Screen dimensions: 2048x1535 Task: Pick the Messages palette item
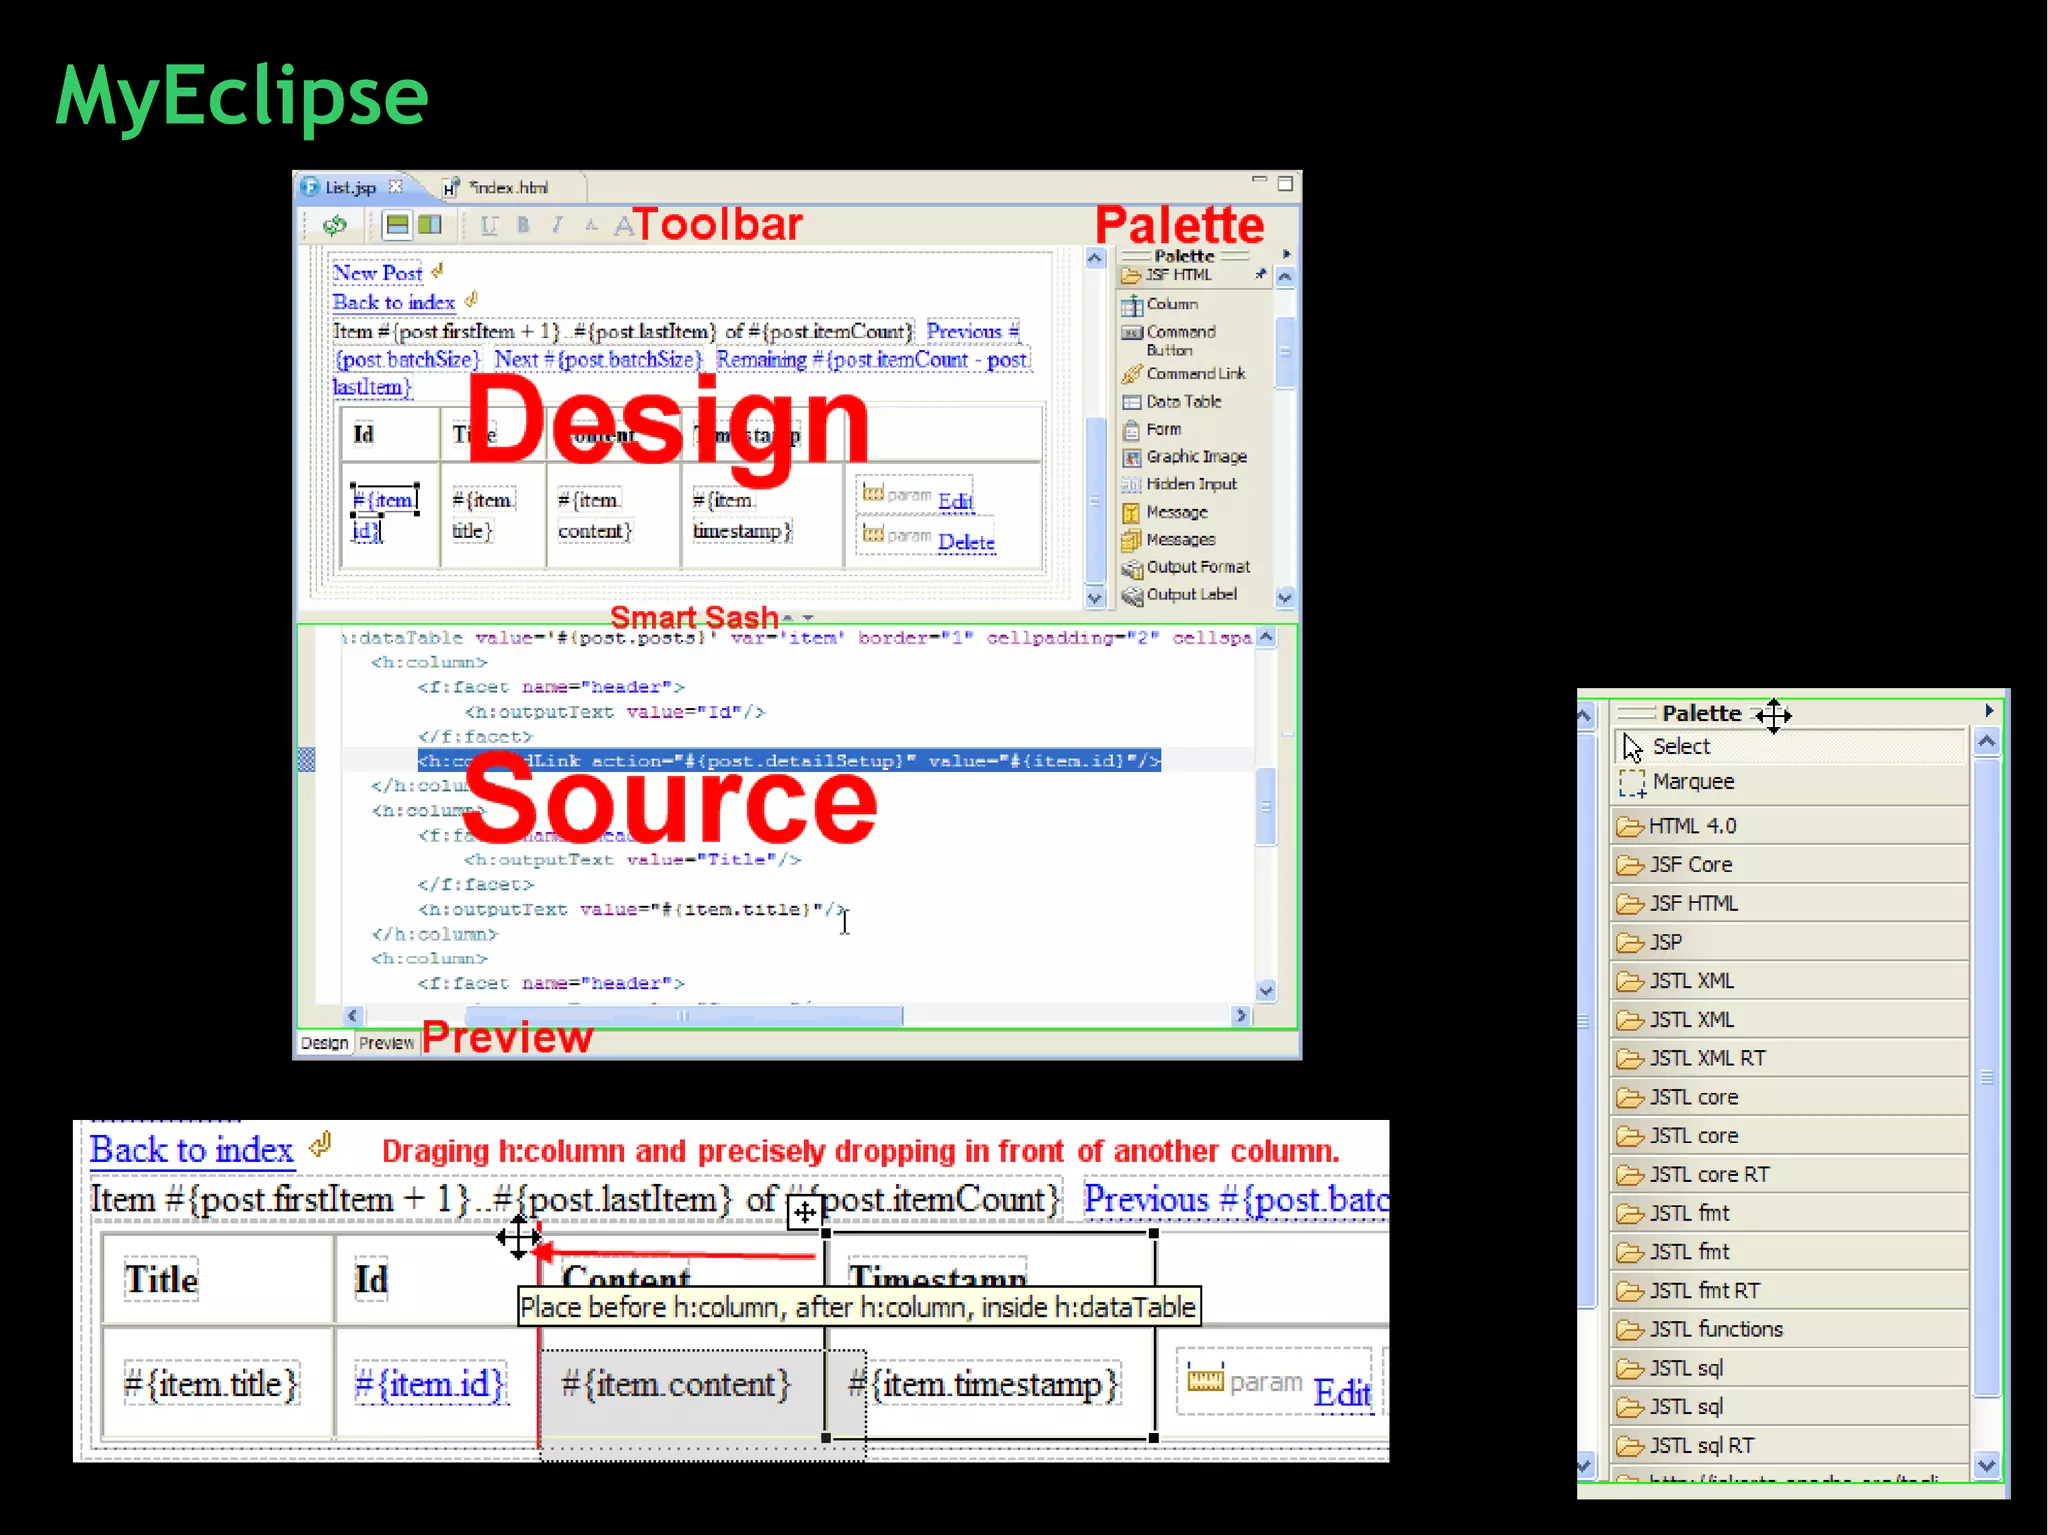pyautogui.click(x=1169, y=540)
